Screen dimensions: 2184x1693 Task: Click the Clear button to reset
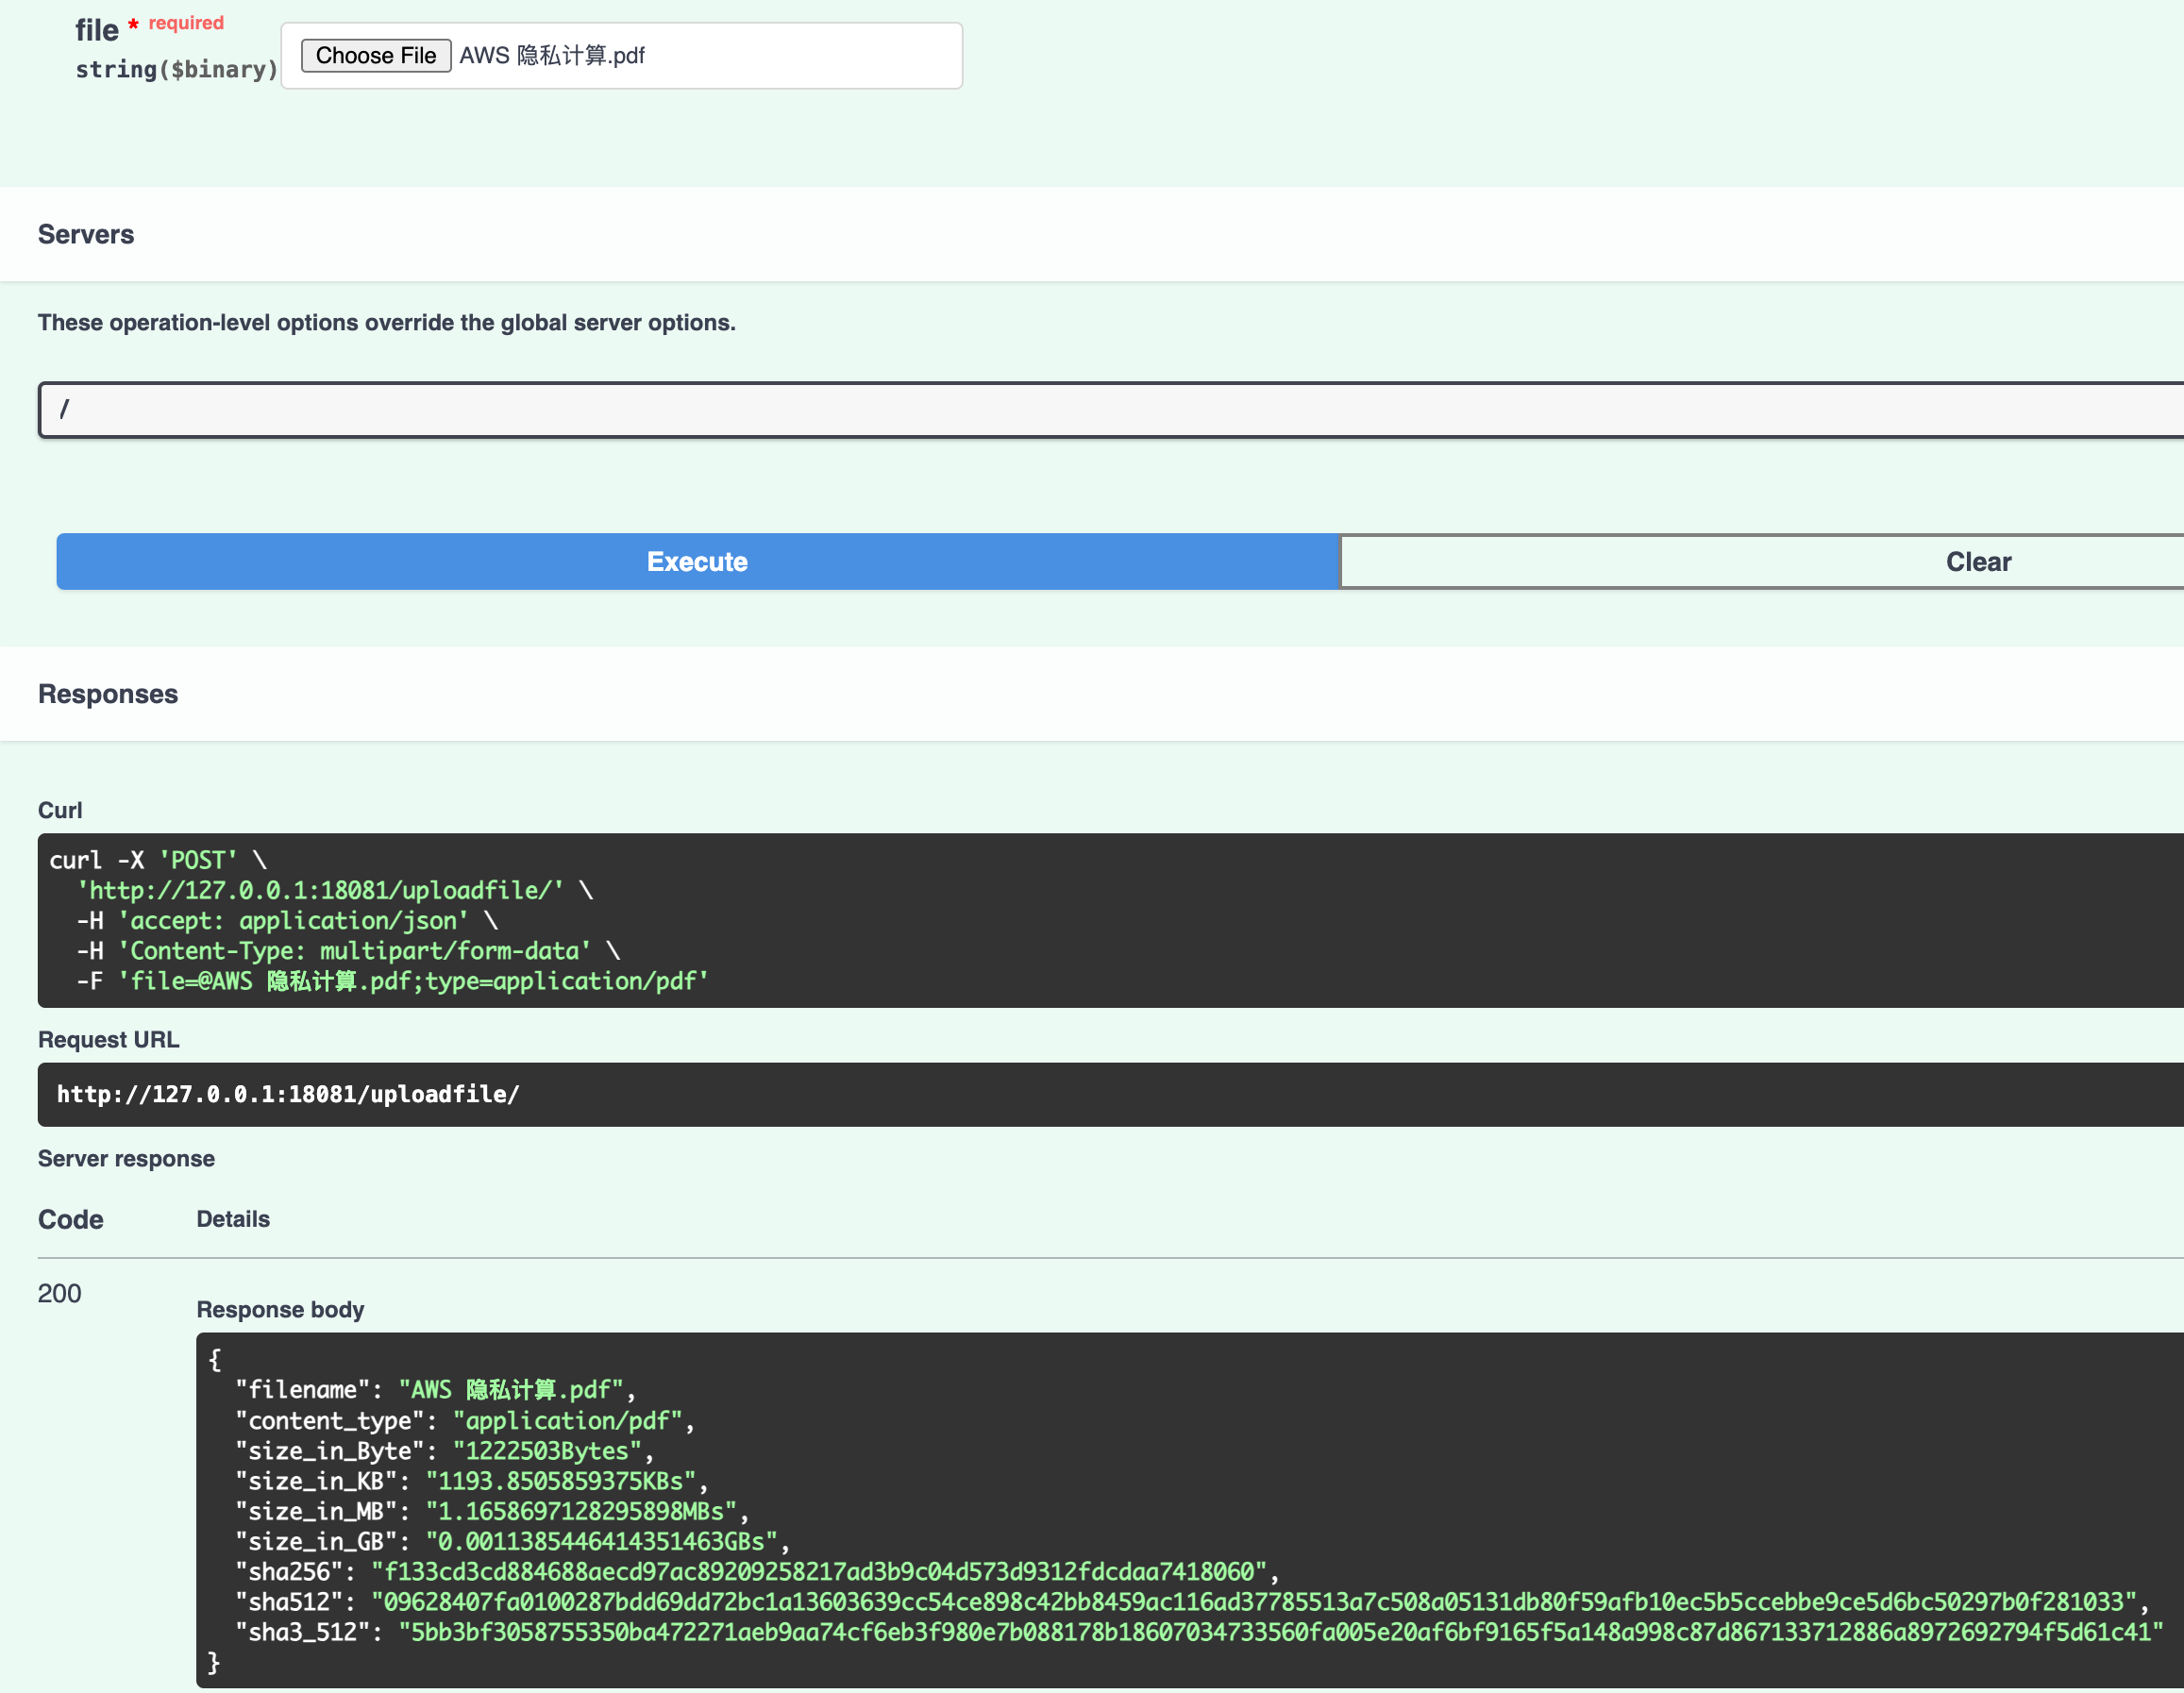coord(1976,562)
